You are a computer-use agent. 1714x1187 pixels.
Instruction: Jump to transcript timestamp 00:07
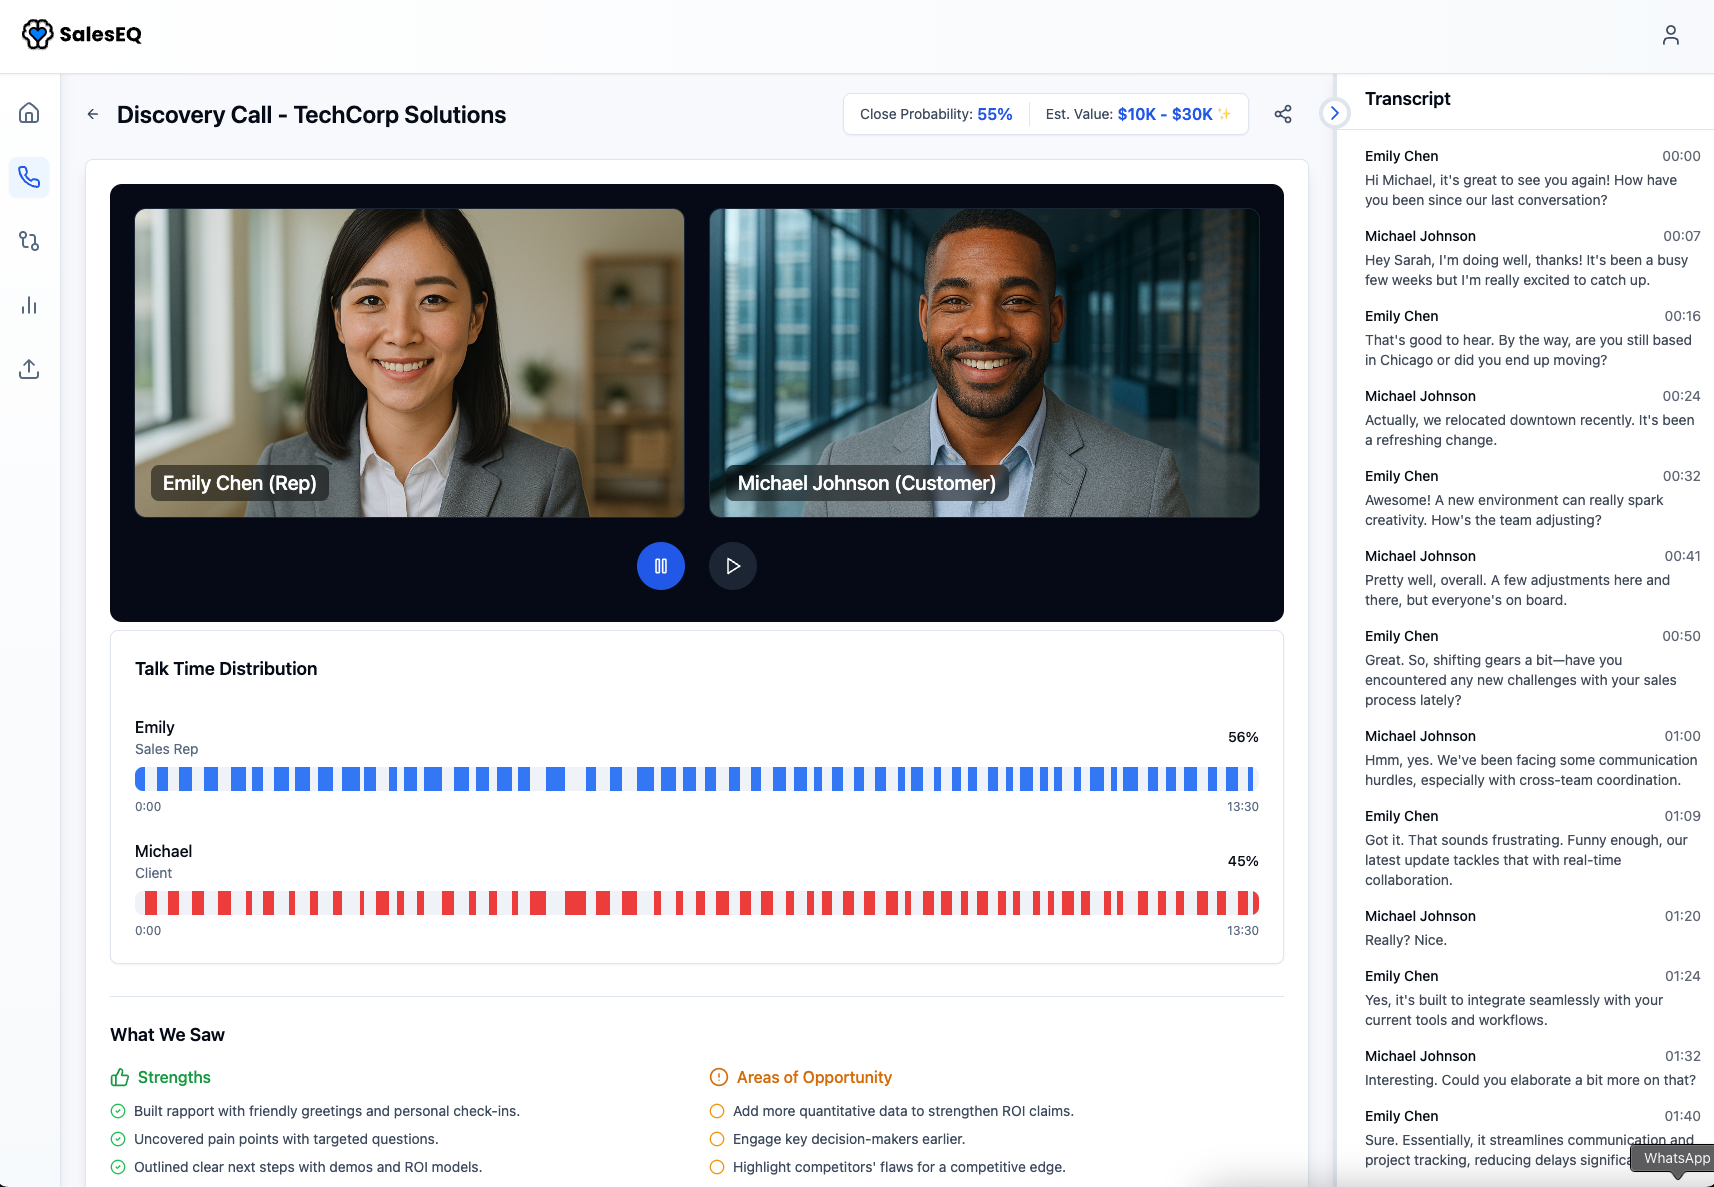click(x=1682, y=236)
